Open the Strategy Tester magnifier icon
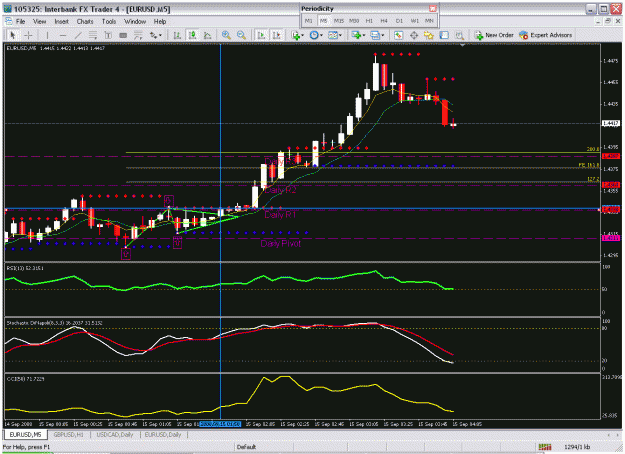The width and height of the screenshot is (625, 454). coord(459,35)
